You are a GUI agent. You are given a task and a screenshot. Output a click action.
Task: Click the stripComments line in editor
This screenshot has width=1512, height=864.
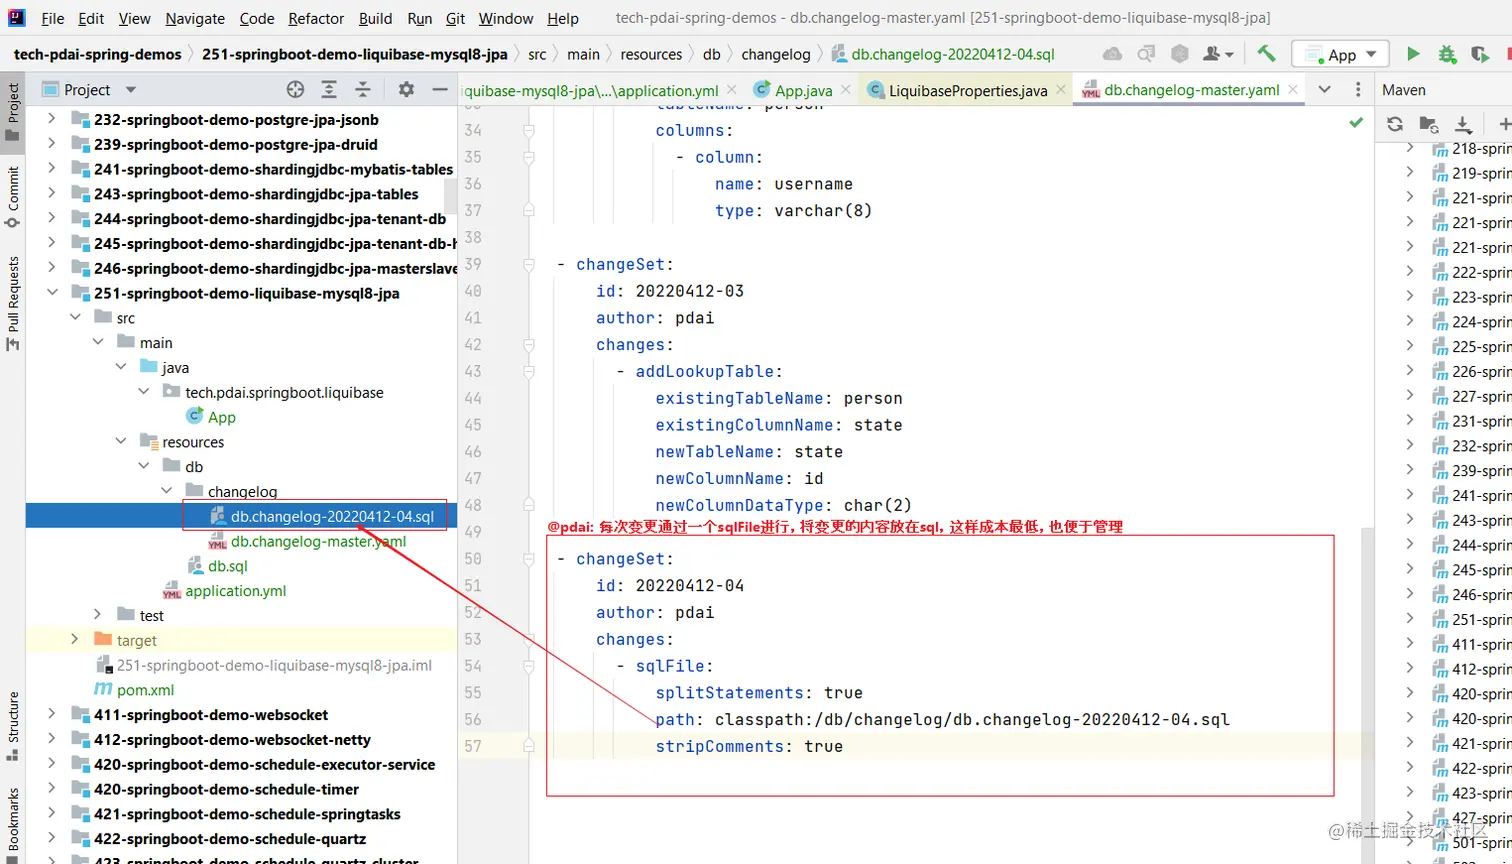coord(749,746)
